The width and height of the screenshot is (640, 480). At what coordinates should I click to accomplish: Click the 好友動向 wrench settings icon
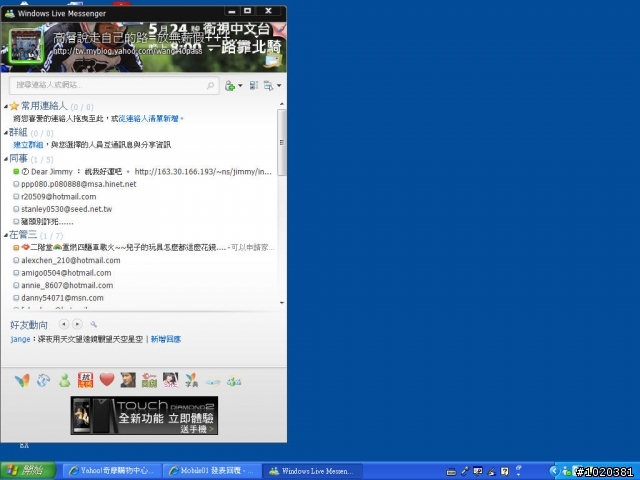93,324
